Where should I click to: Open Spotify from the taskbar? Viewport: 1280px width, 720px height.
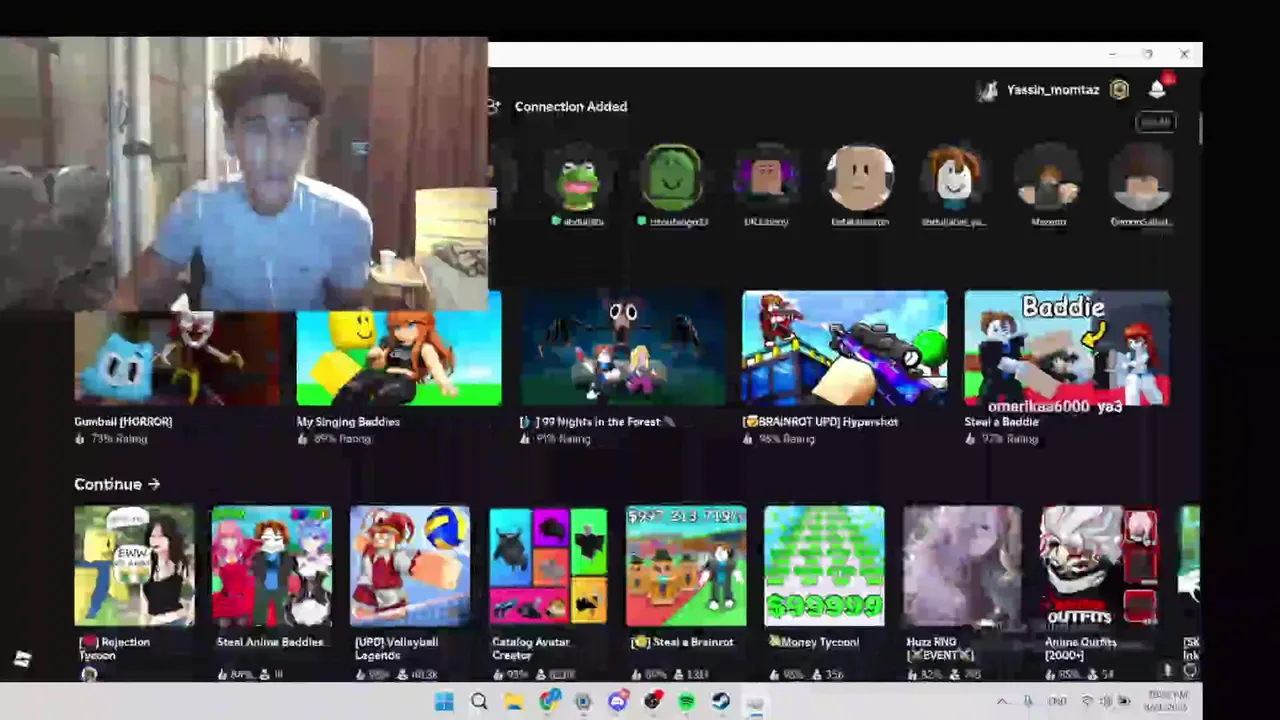tap(686, 702)
